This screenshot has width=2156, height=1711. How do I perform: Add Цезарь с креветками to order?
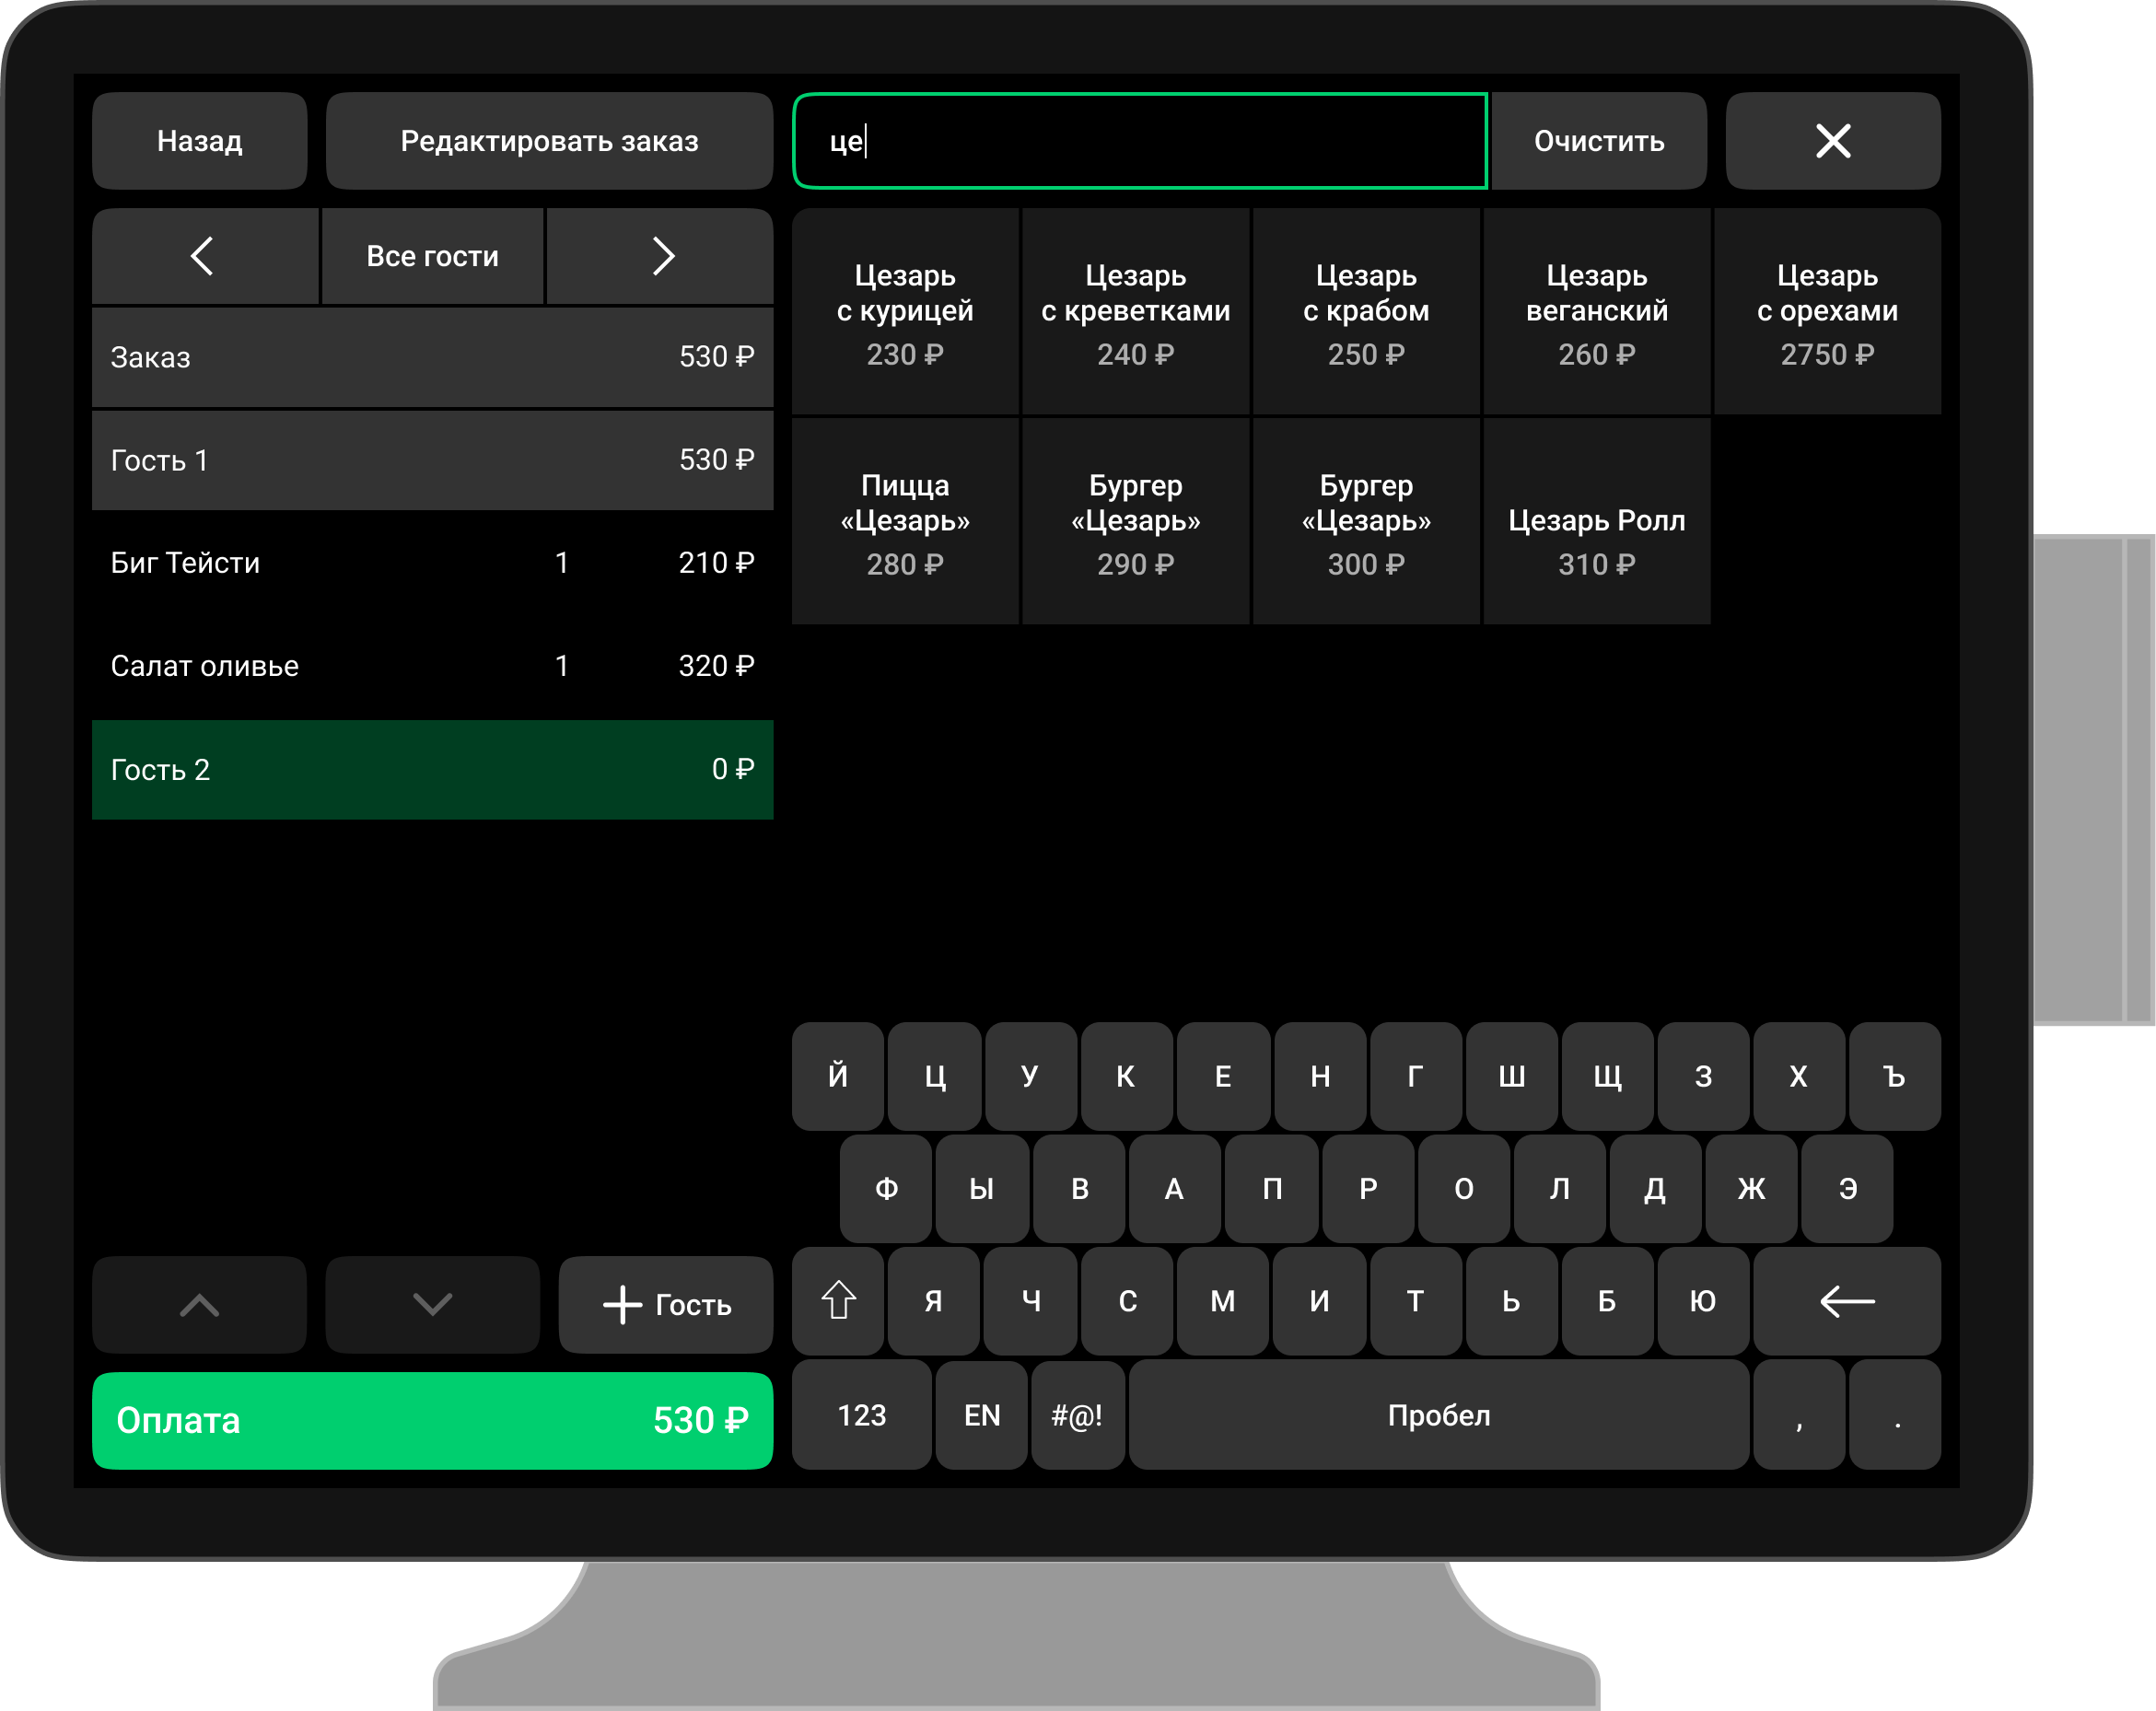1135,312
